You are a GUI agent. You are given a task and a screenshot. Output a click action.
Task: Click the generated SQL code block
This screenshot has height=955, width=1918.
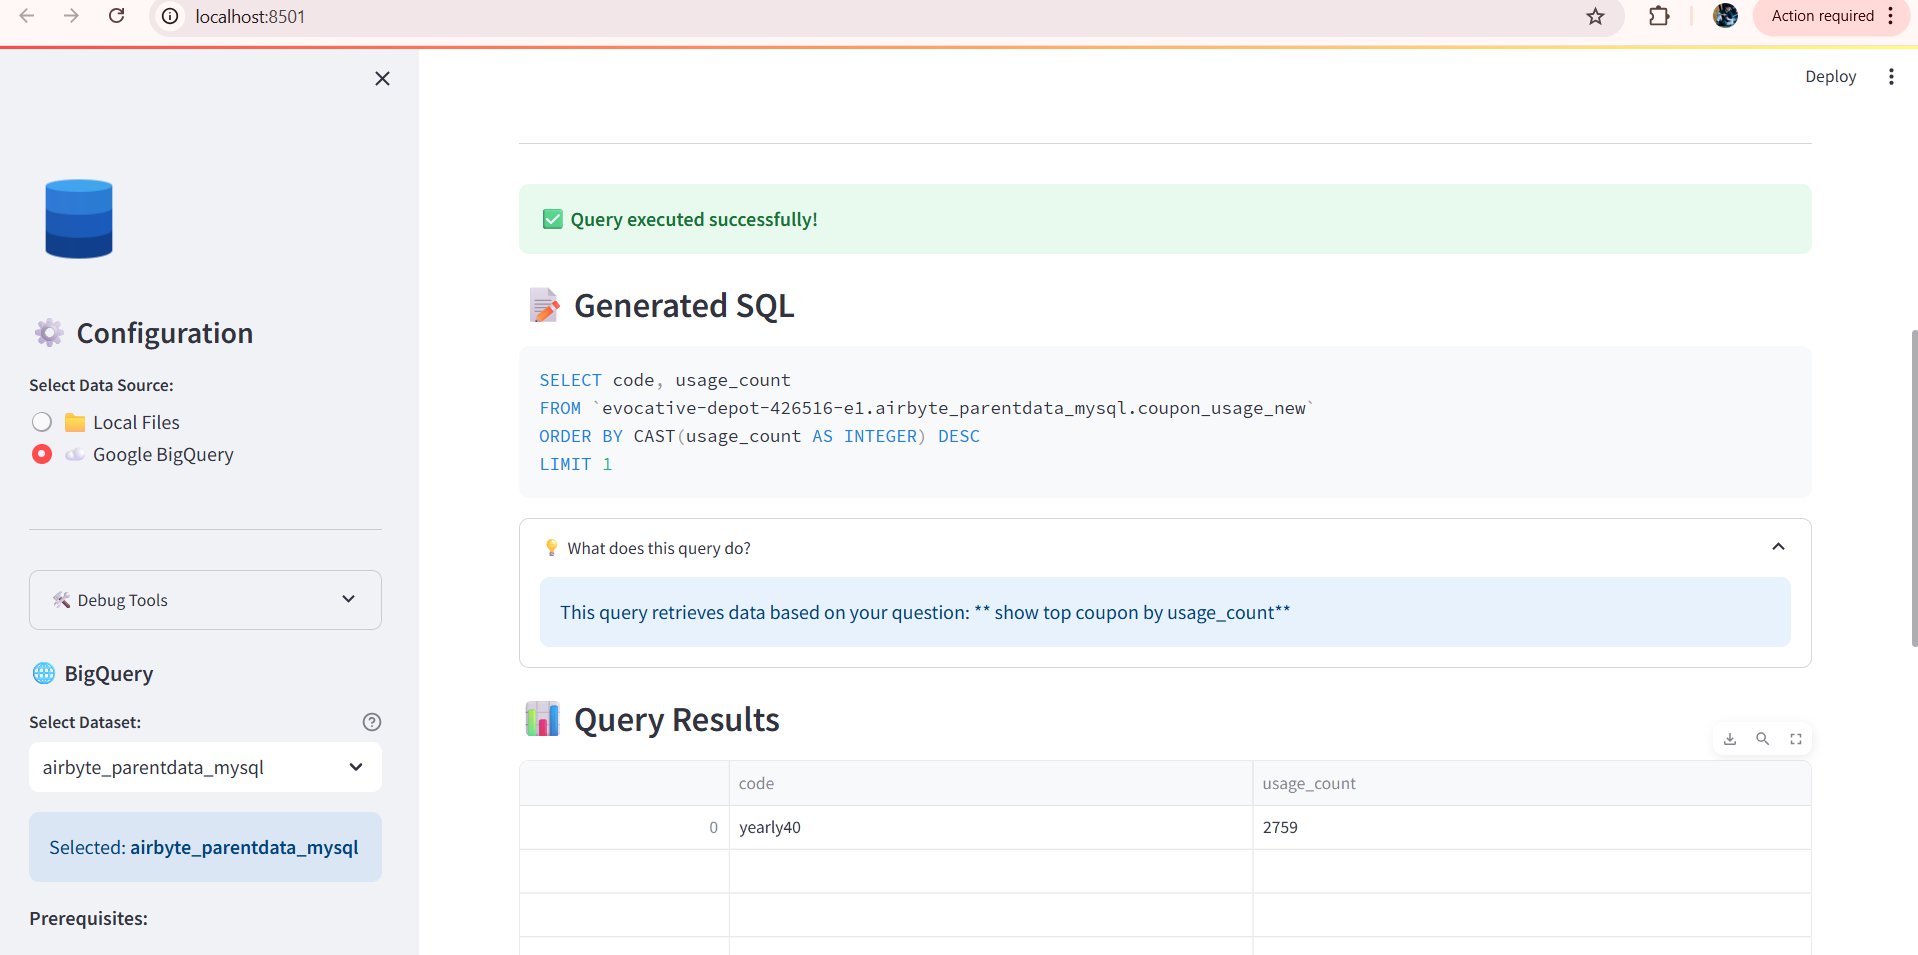pos(1165,422)
